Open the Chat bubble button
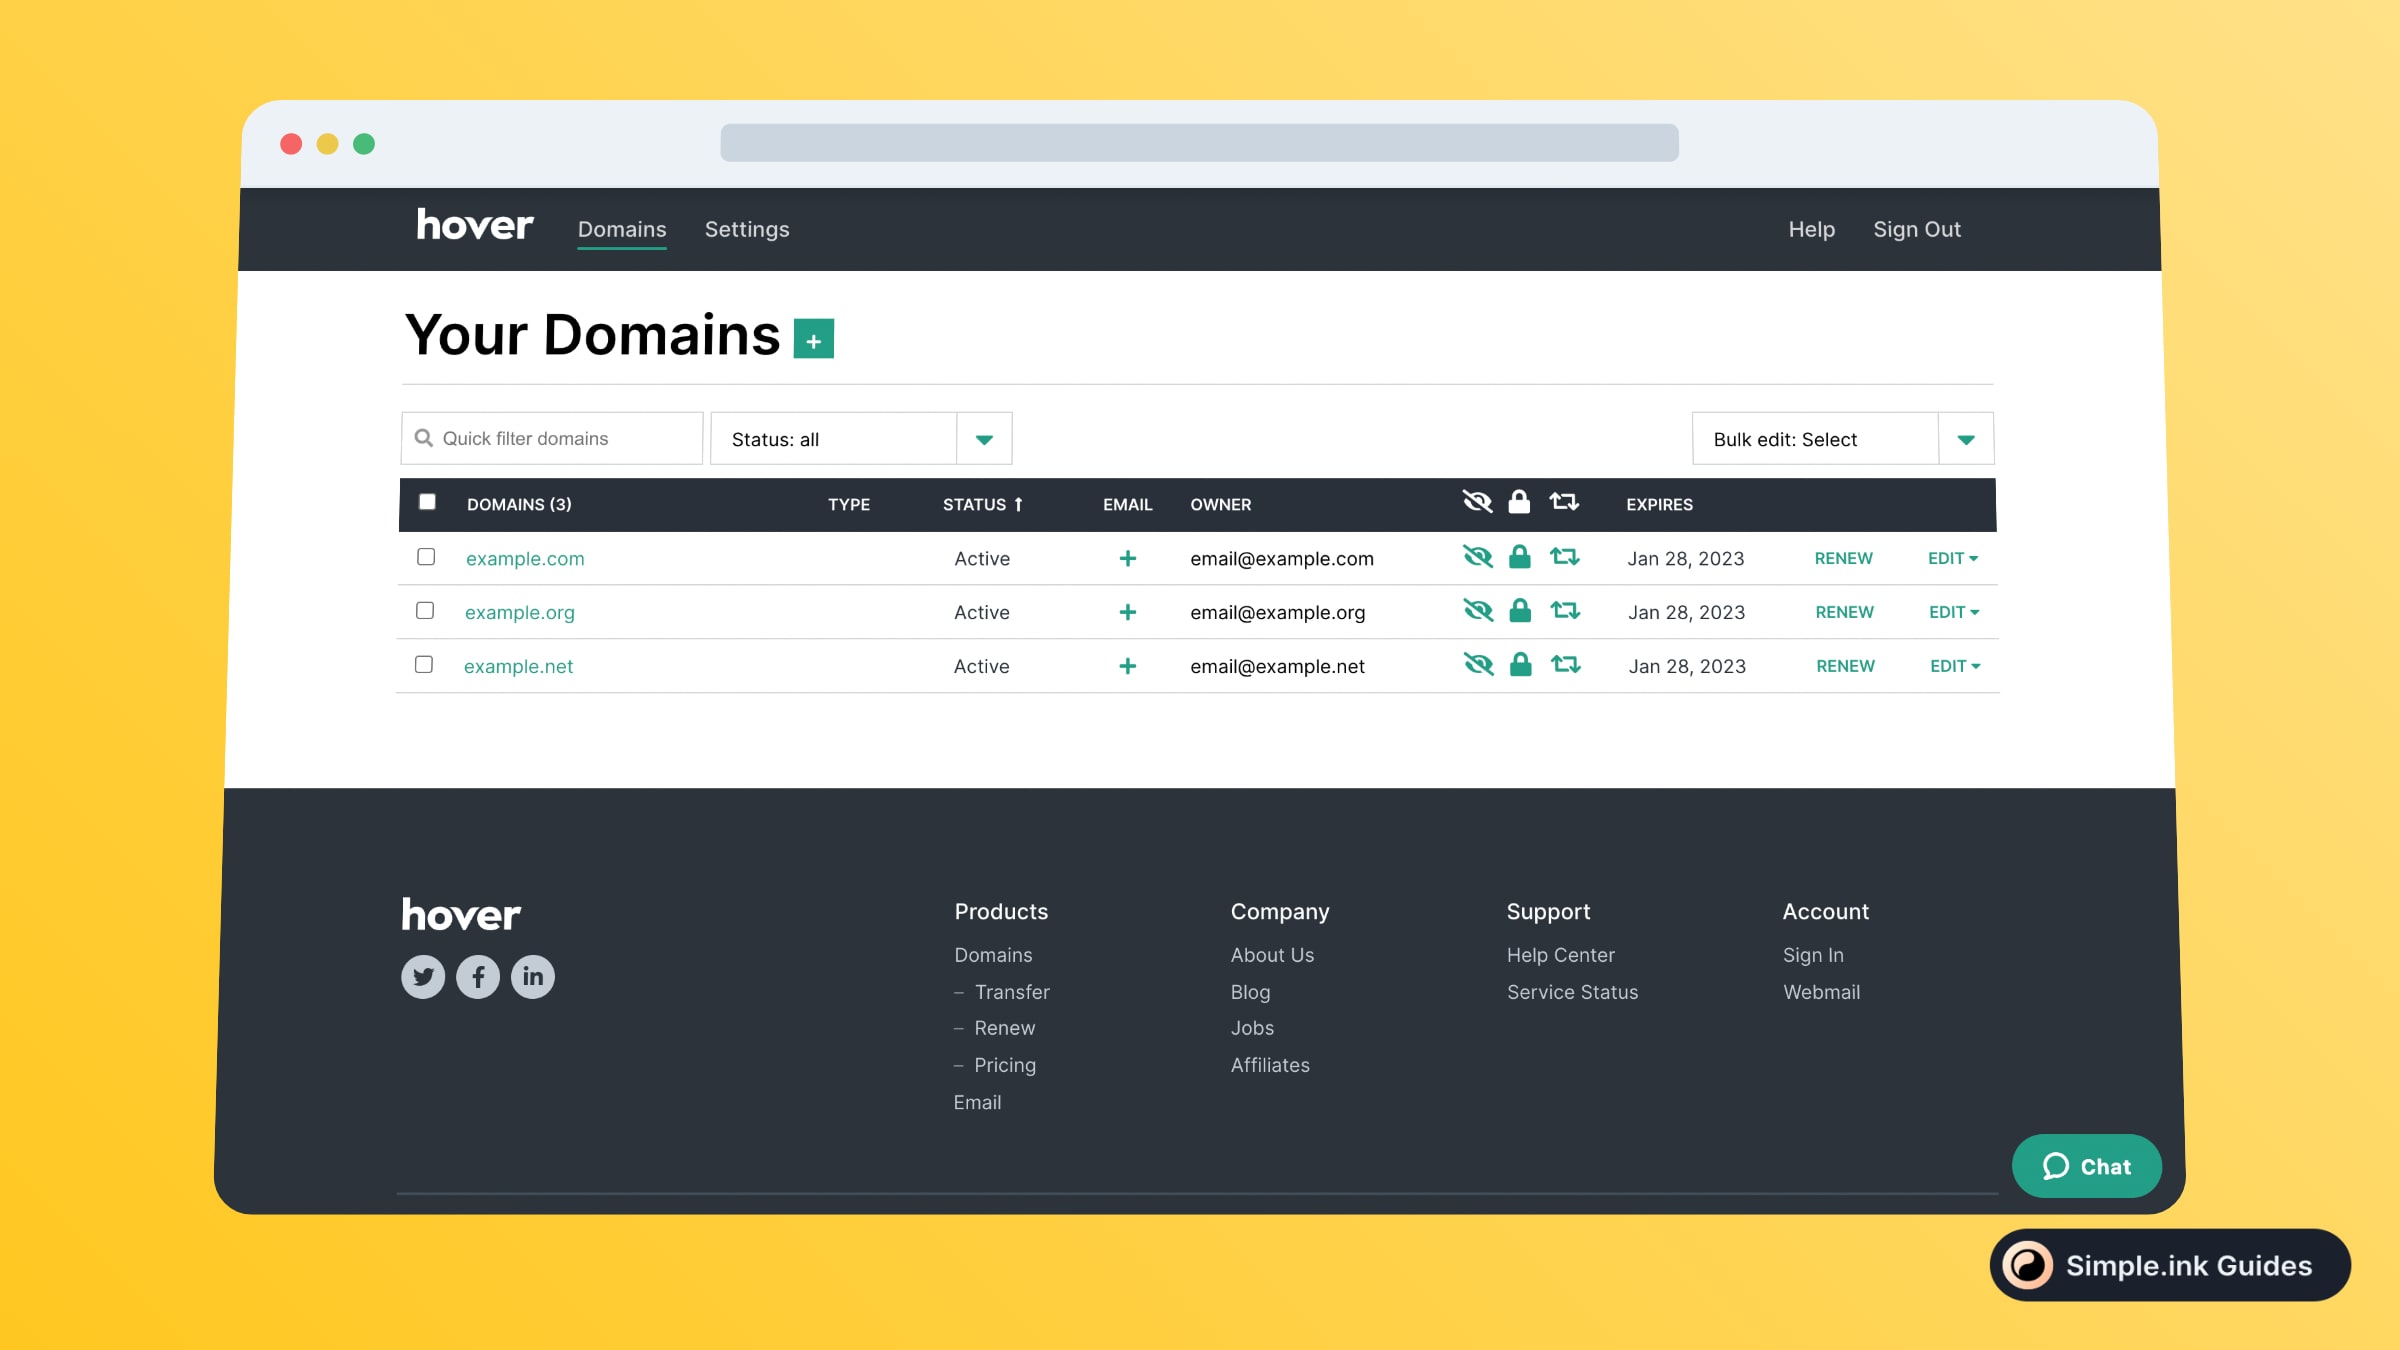Image resolution: width=2400 pixels, height=1350 pixels. (2087, 1166)
